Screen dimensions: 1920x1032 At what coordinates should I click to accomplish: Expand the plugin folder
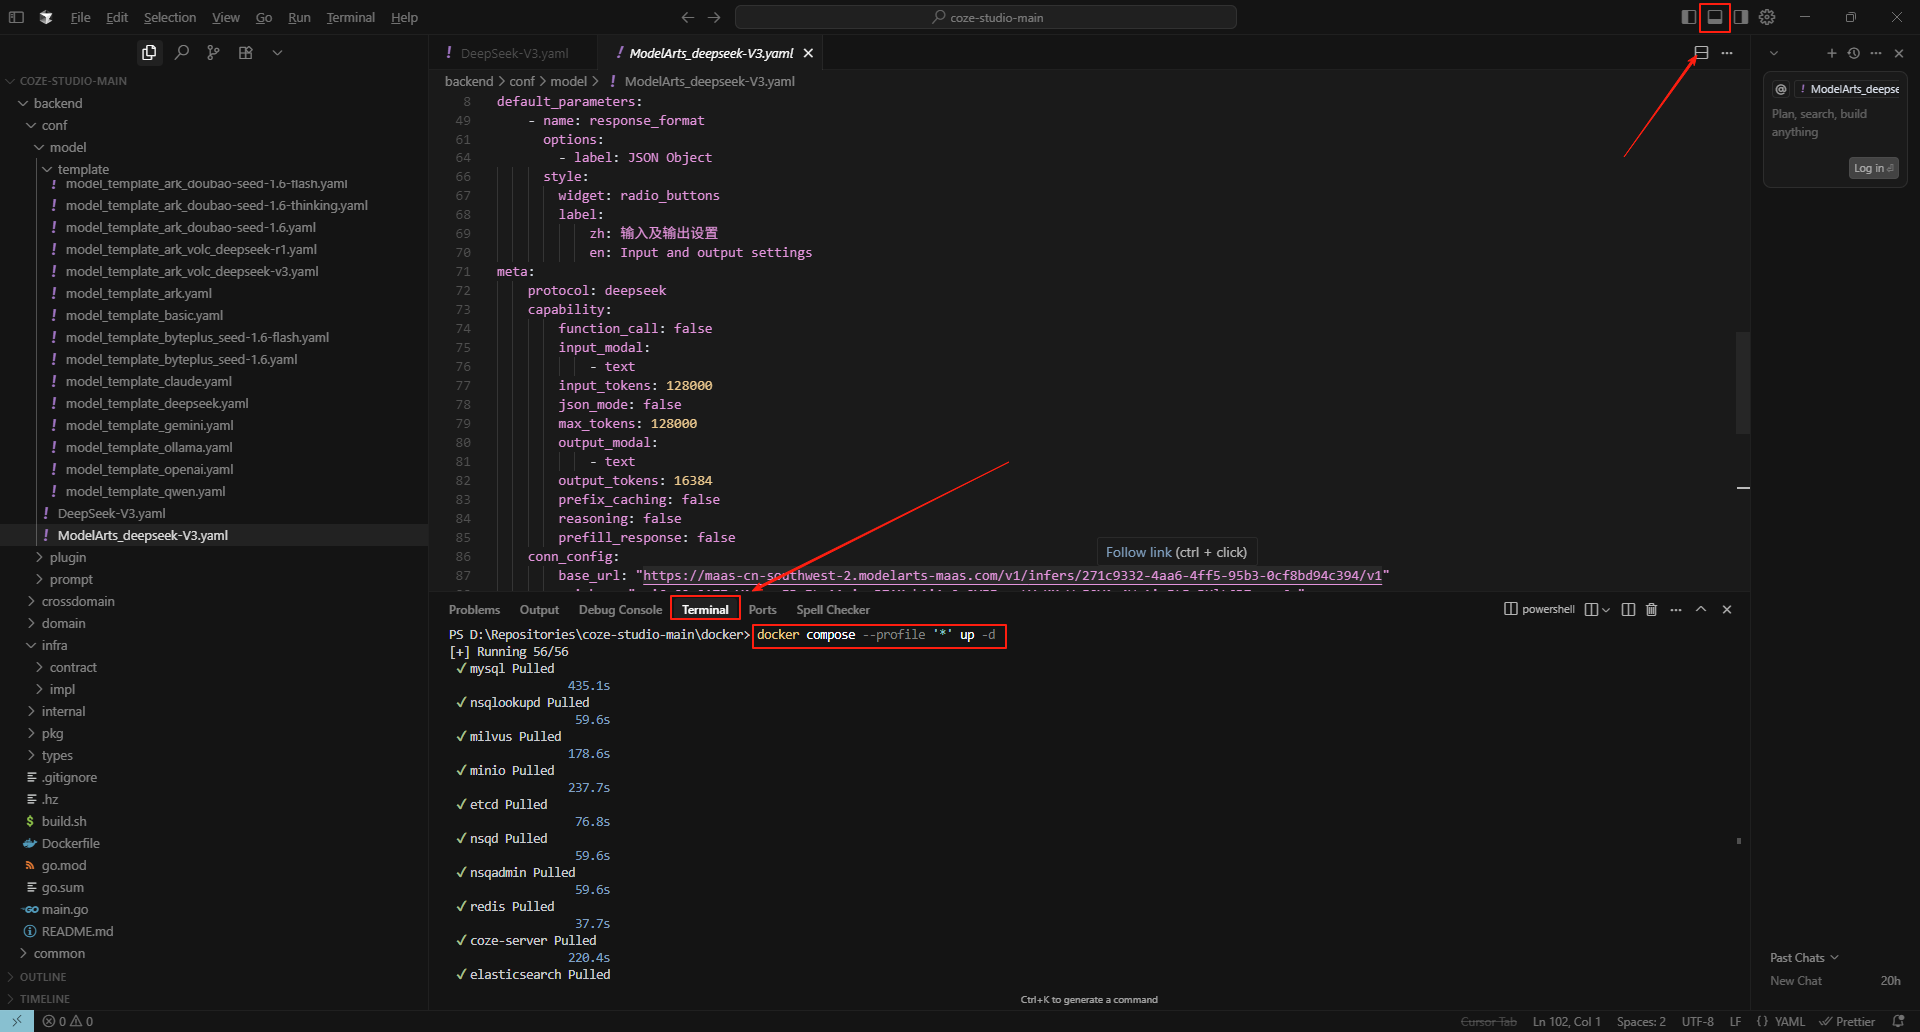(x=68, y=557)
